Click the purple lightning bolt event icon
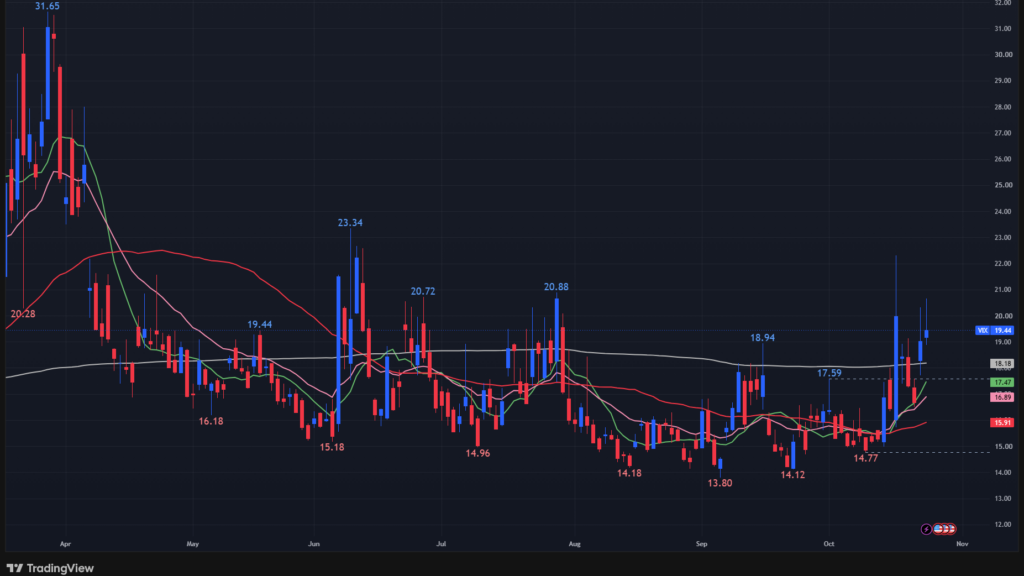Viewport: 1024px width, 576px height. pos(926,529)
